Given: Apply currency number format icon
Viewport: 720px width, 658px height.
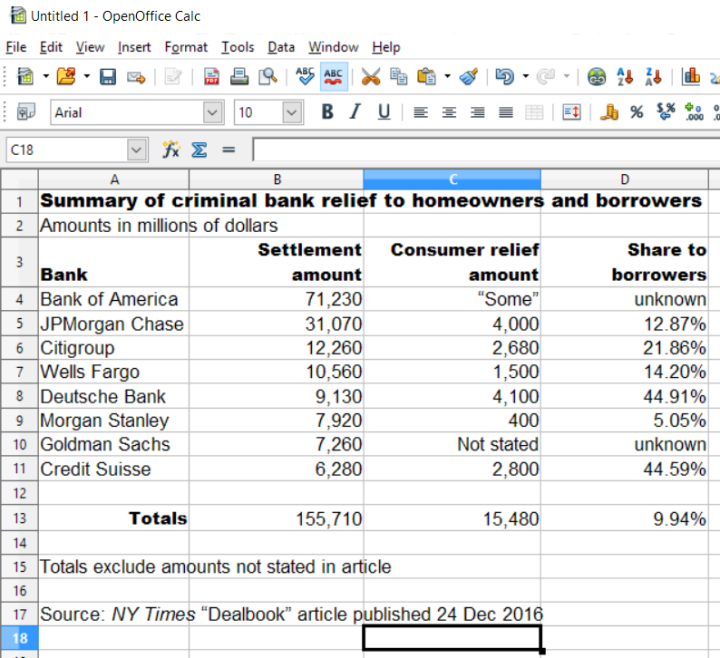Looking at the screenshot, I should (609, 112).
